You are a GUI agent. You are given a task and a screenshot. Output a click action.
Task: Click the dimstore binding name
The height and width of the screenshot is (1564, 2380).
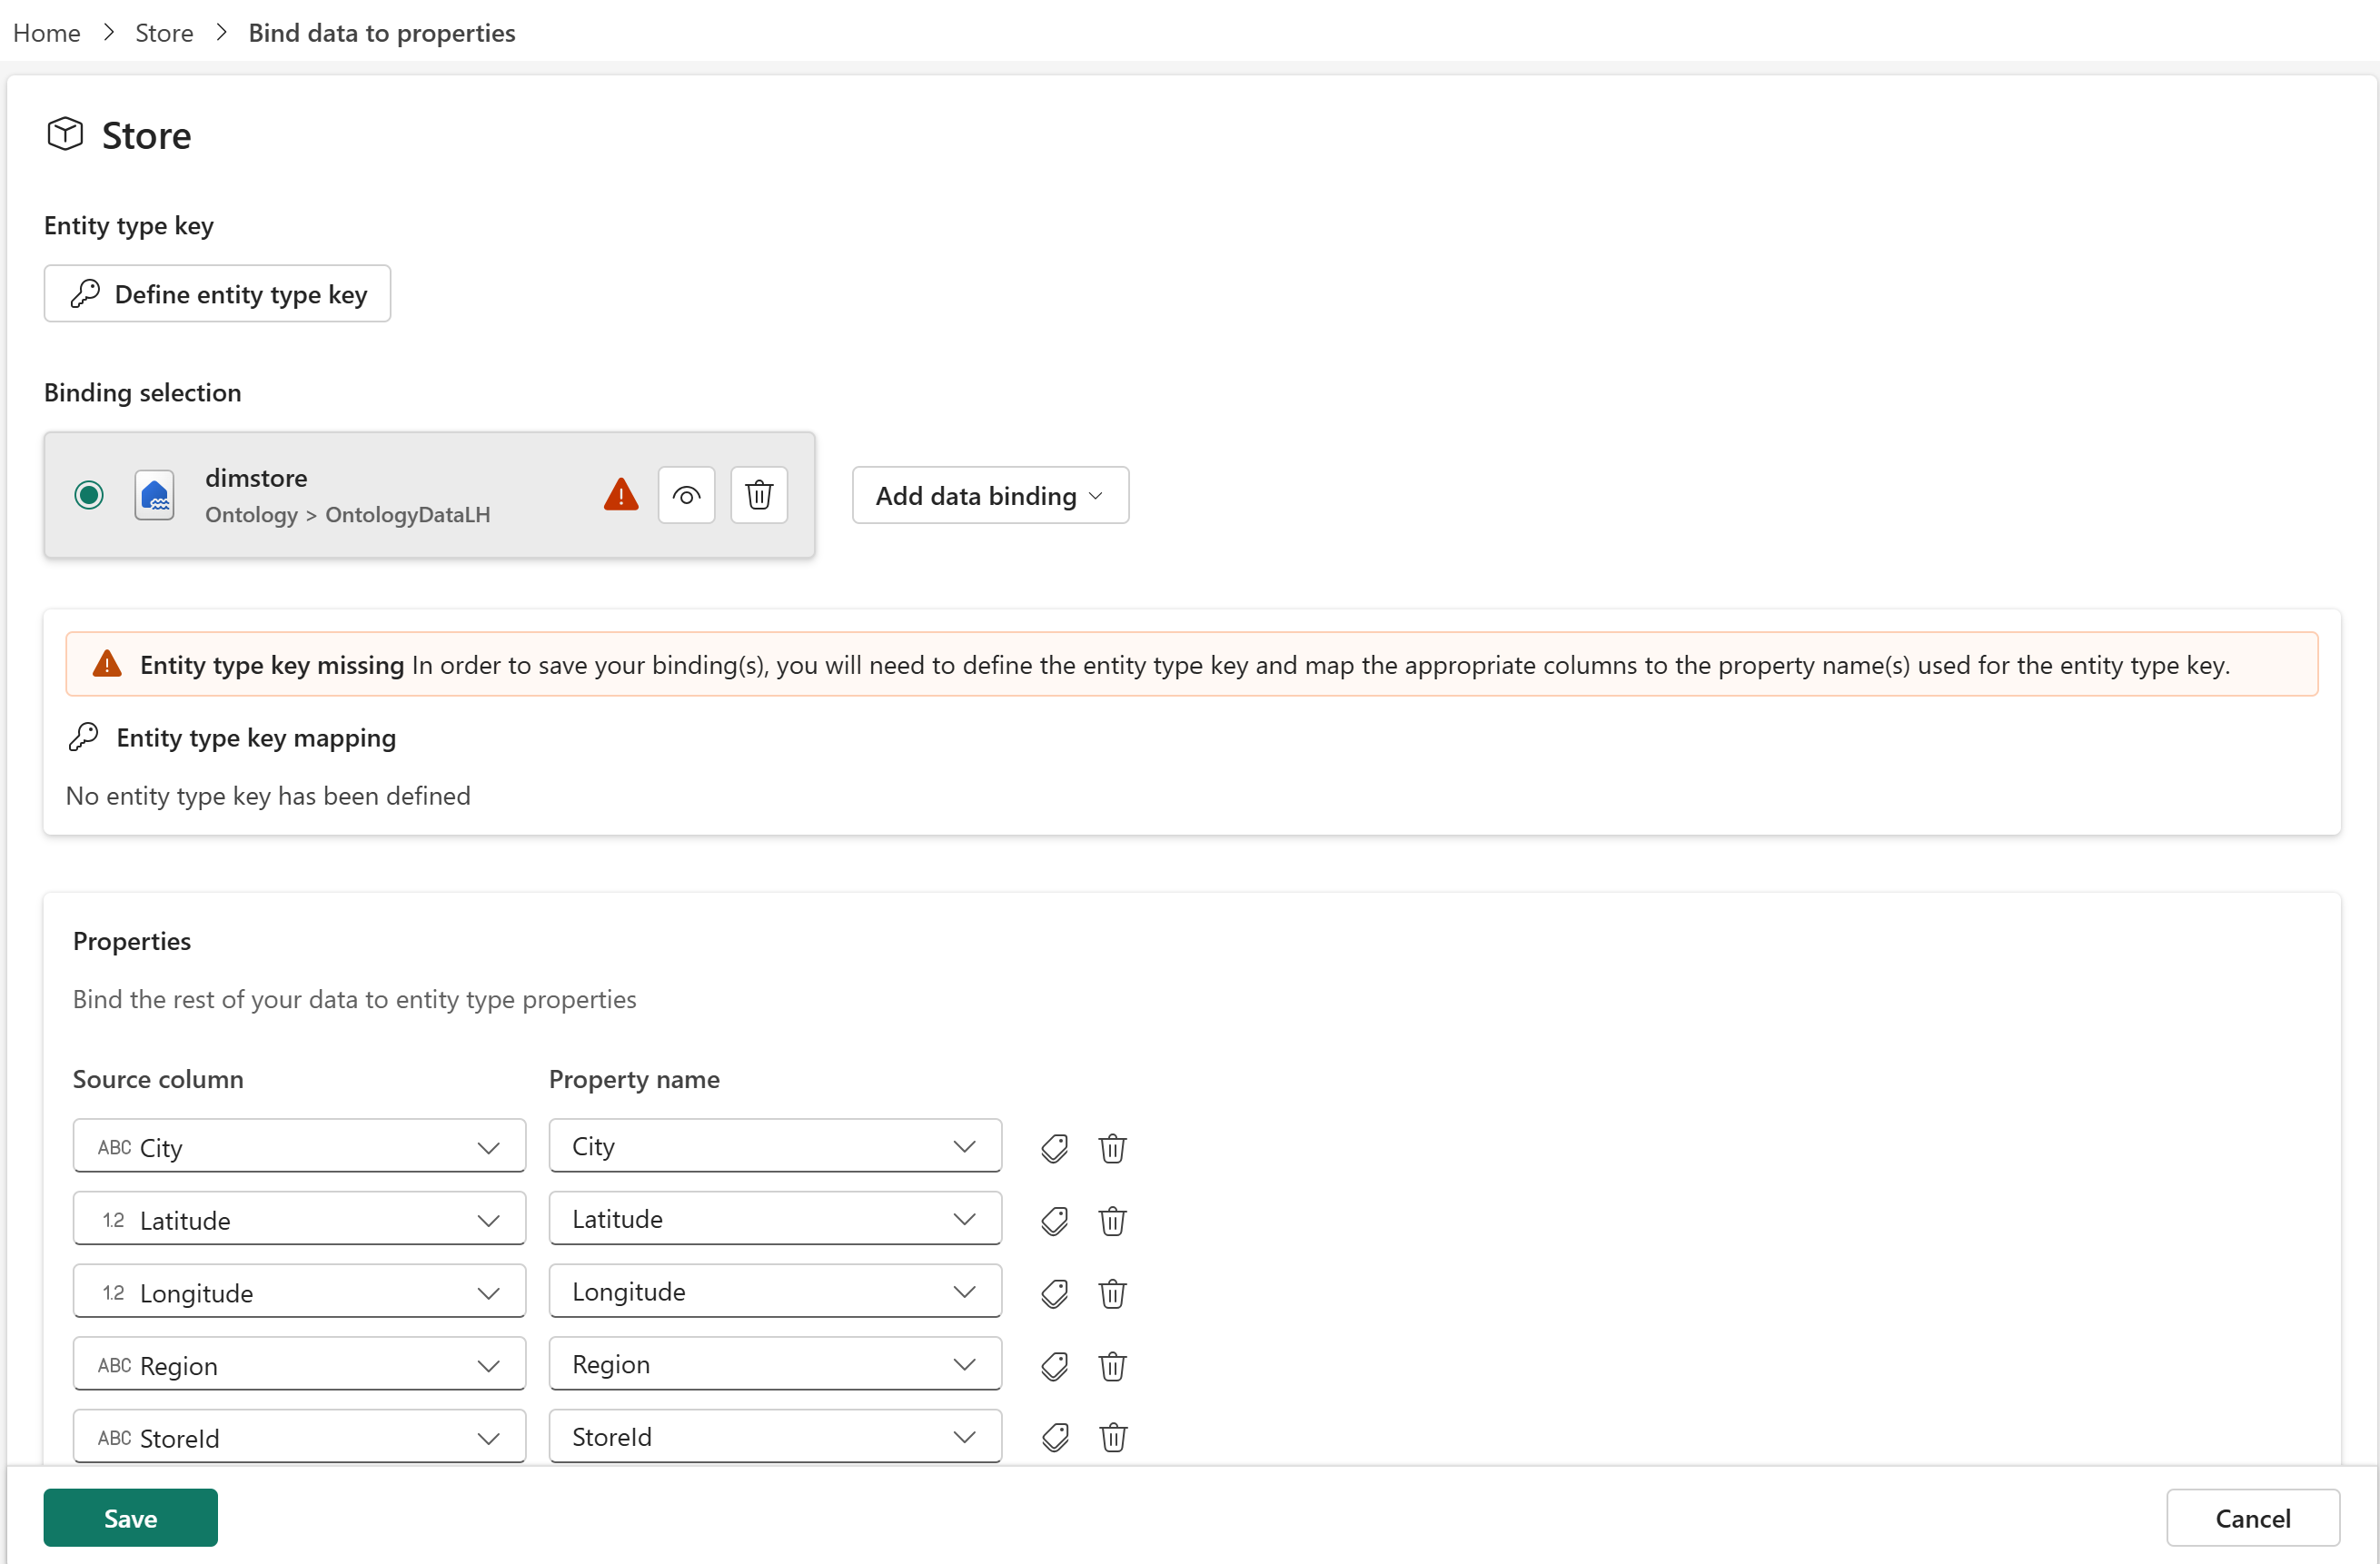point(256,478)
